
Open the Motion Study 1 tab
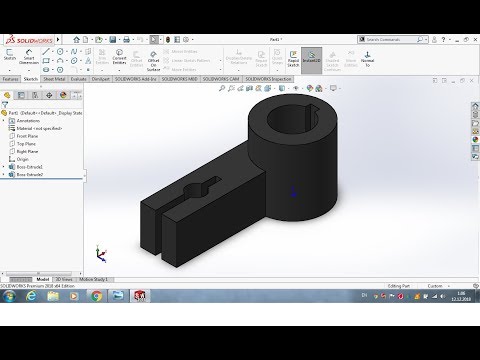click(x=93, y=279)
